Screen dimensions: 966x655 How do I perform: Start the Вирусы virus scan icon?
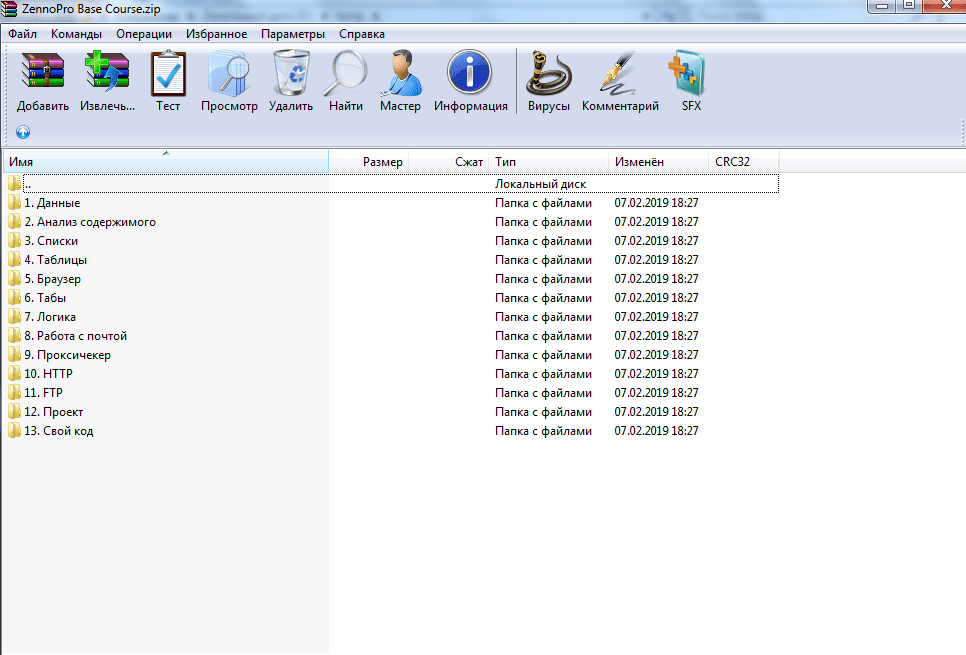point(549,76)
